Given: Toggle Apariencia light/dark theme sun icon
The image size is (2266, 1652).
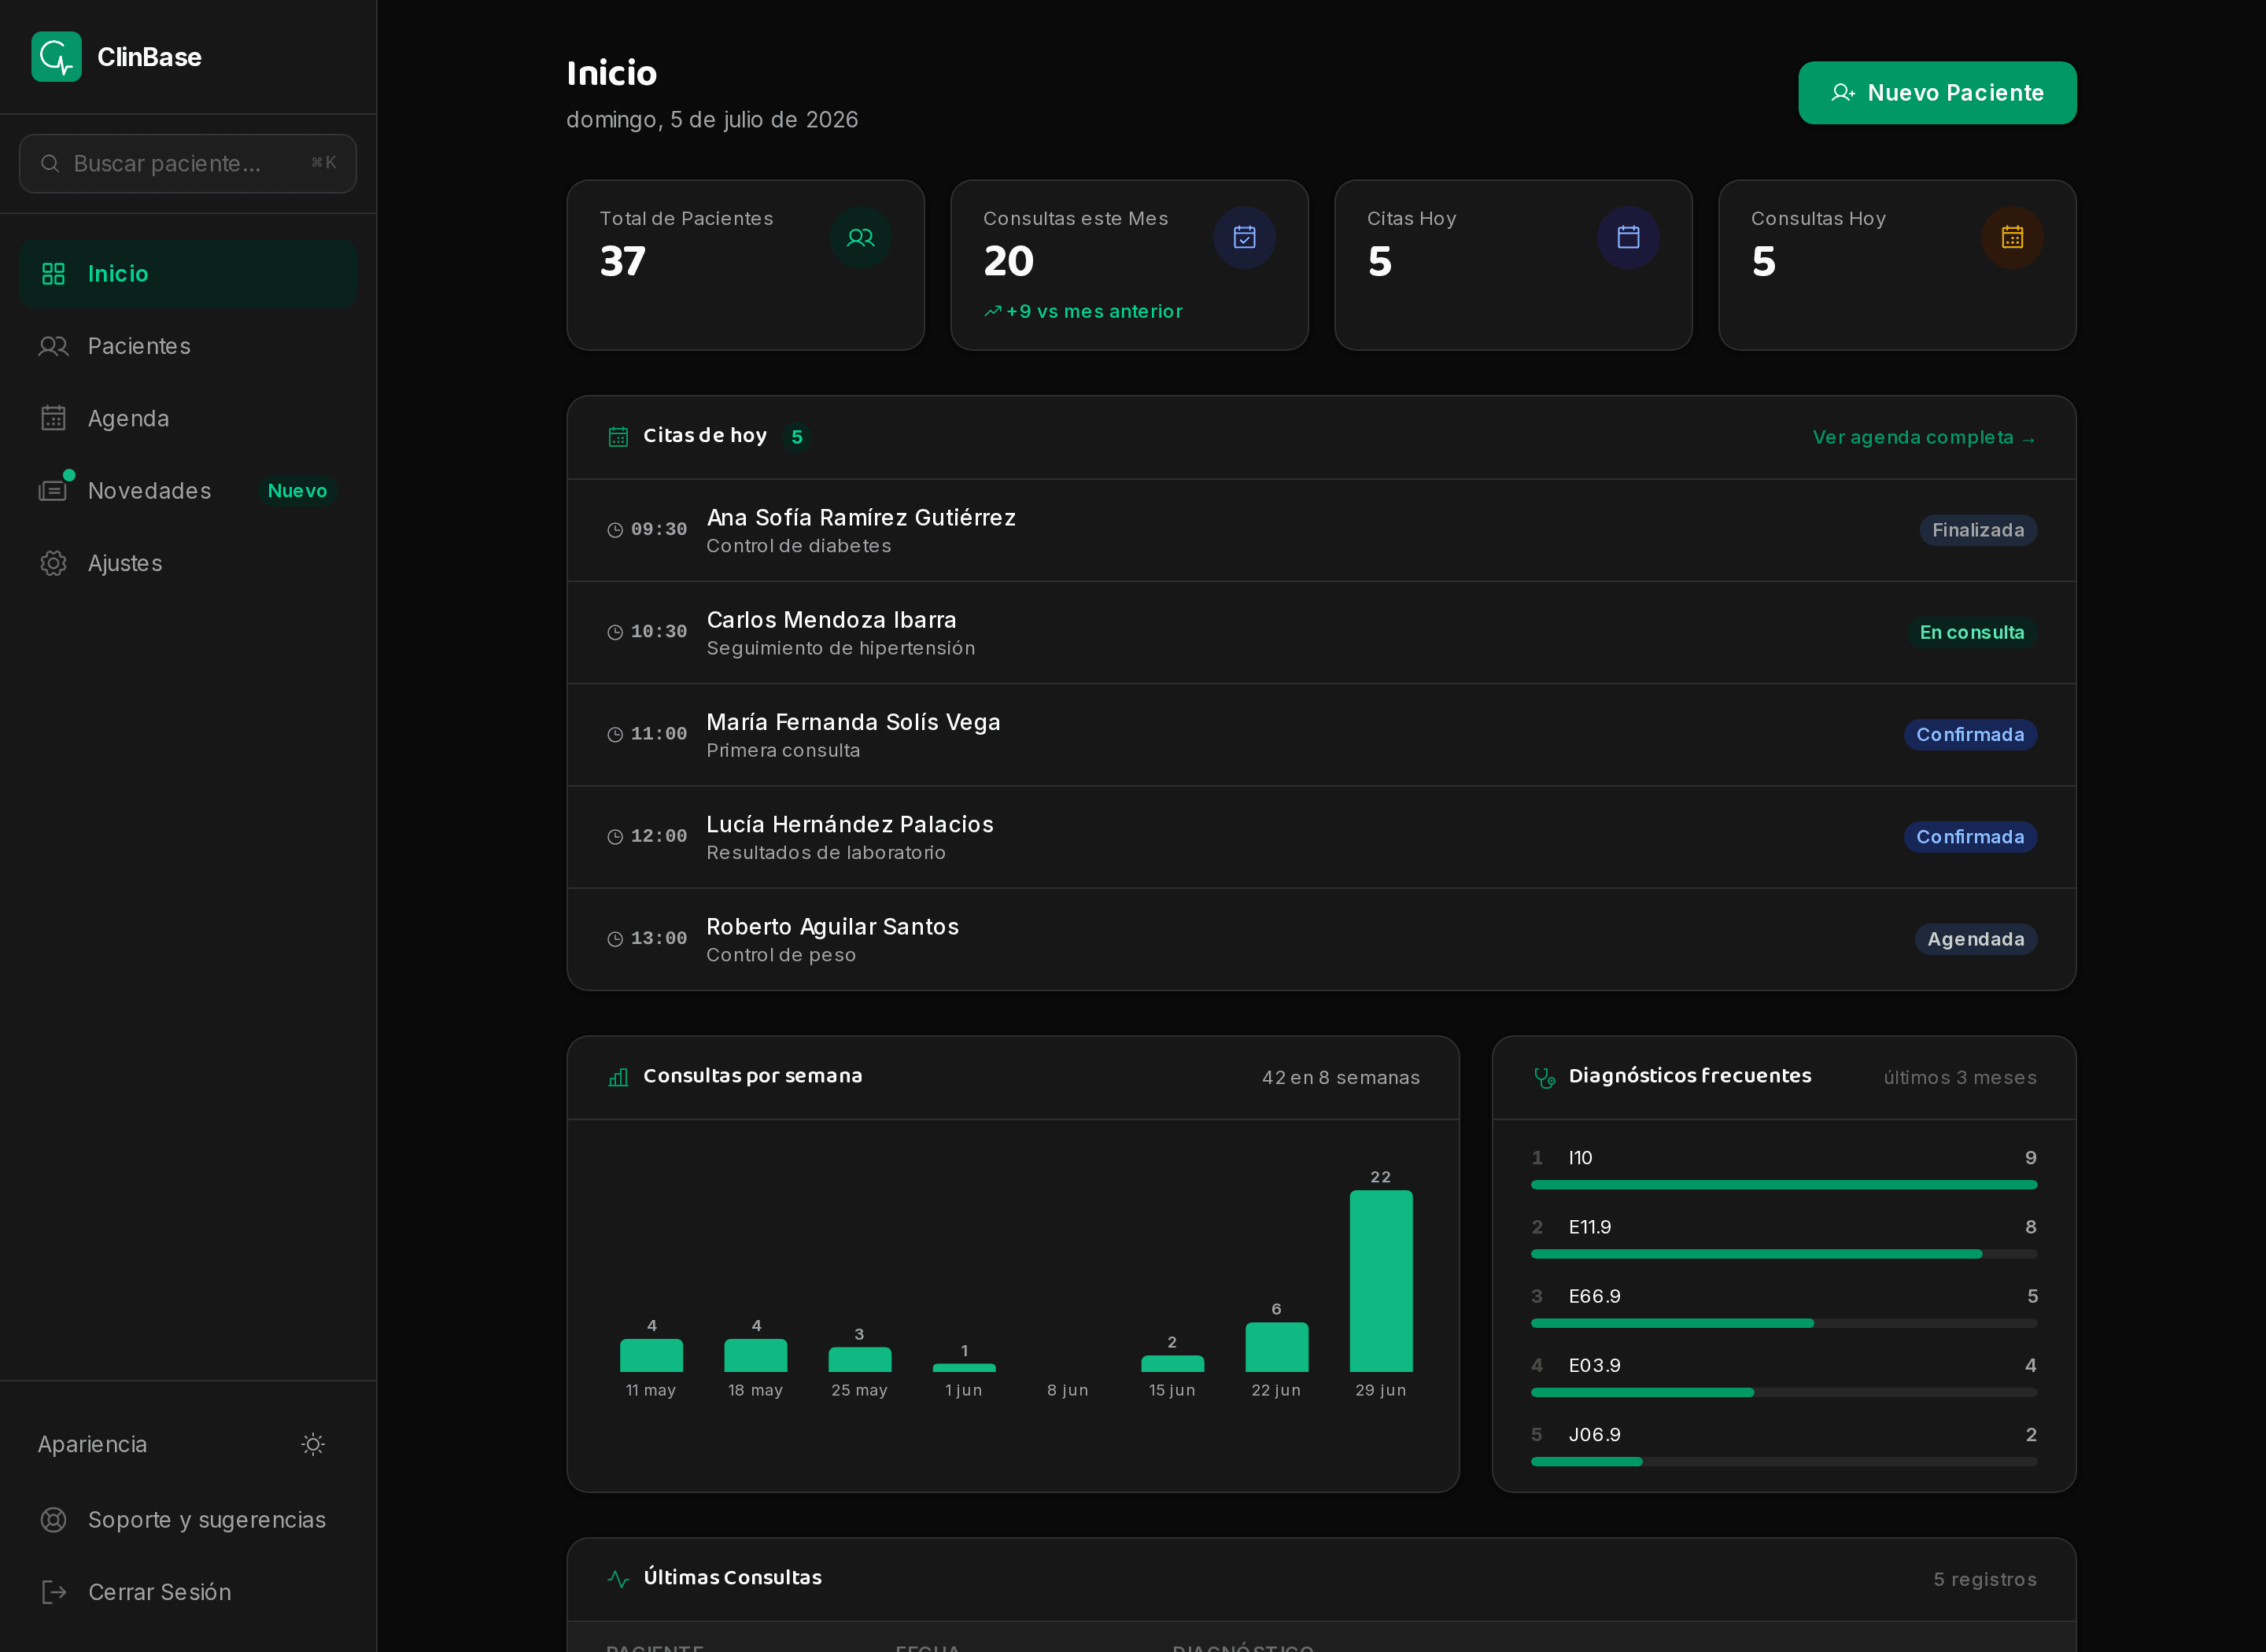Looking at the screenshot, I should click(313, 1444).
